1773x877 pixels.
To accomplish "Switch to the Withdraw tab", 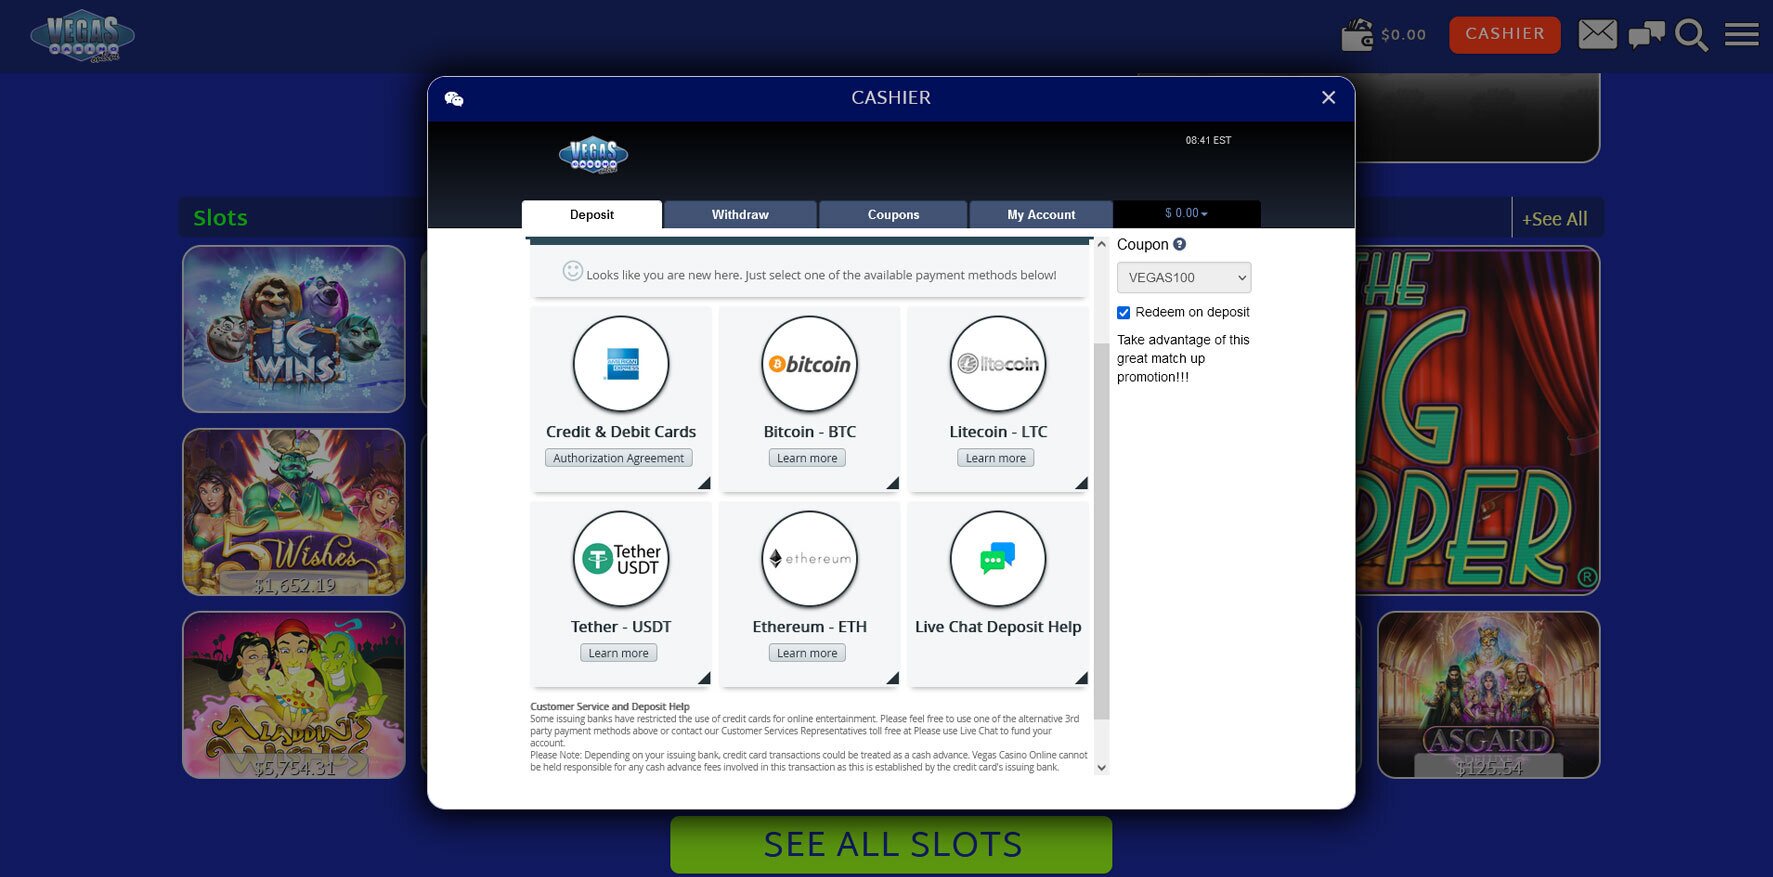I will tap(740, 214).
